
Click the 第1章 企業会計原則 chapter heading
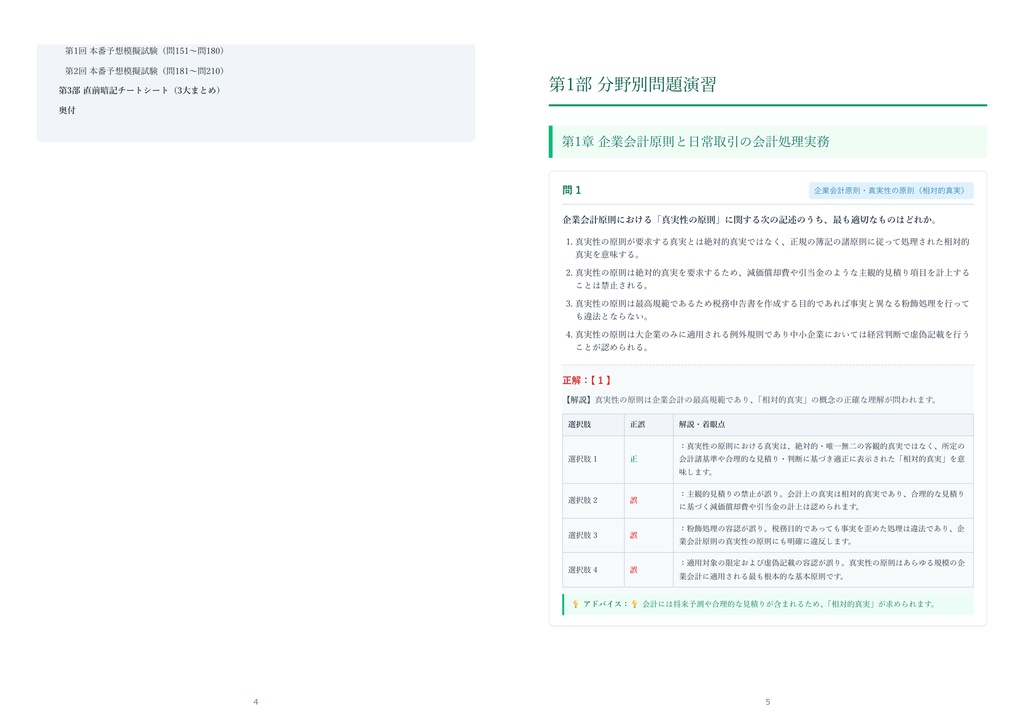click(x=696, y=142)
